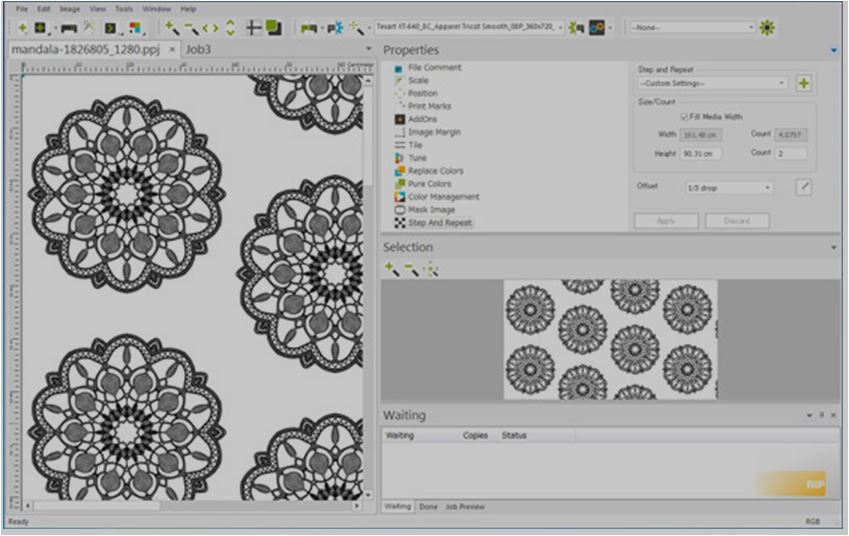Open the Image menu
The height and width of the screenshot is (536, 849).
(69, 9)
